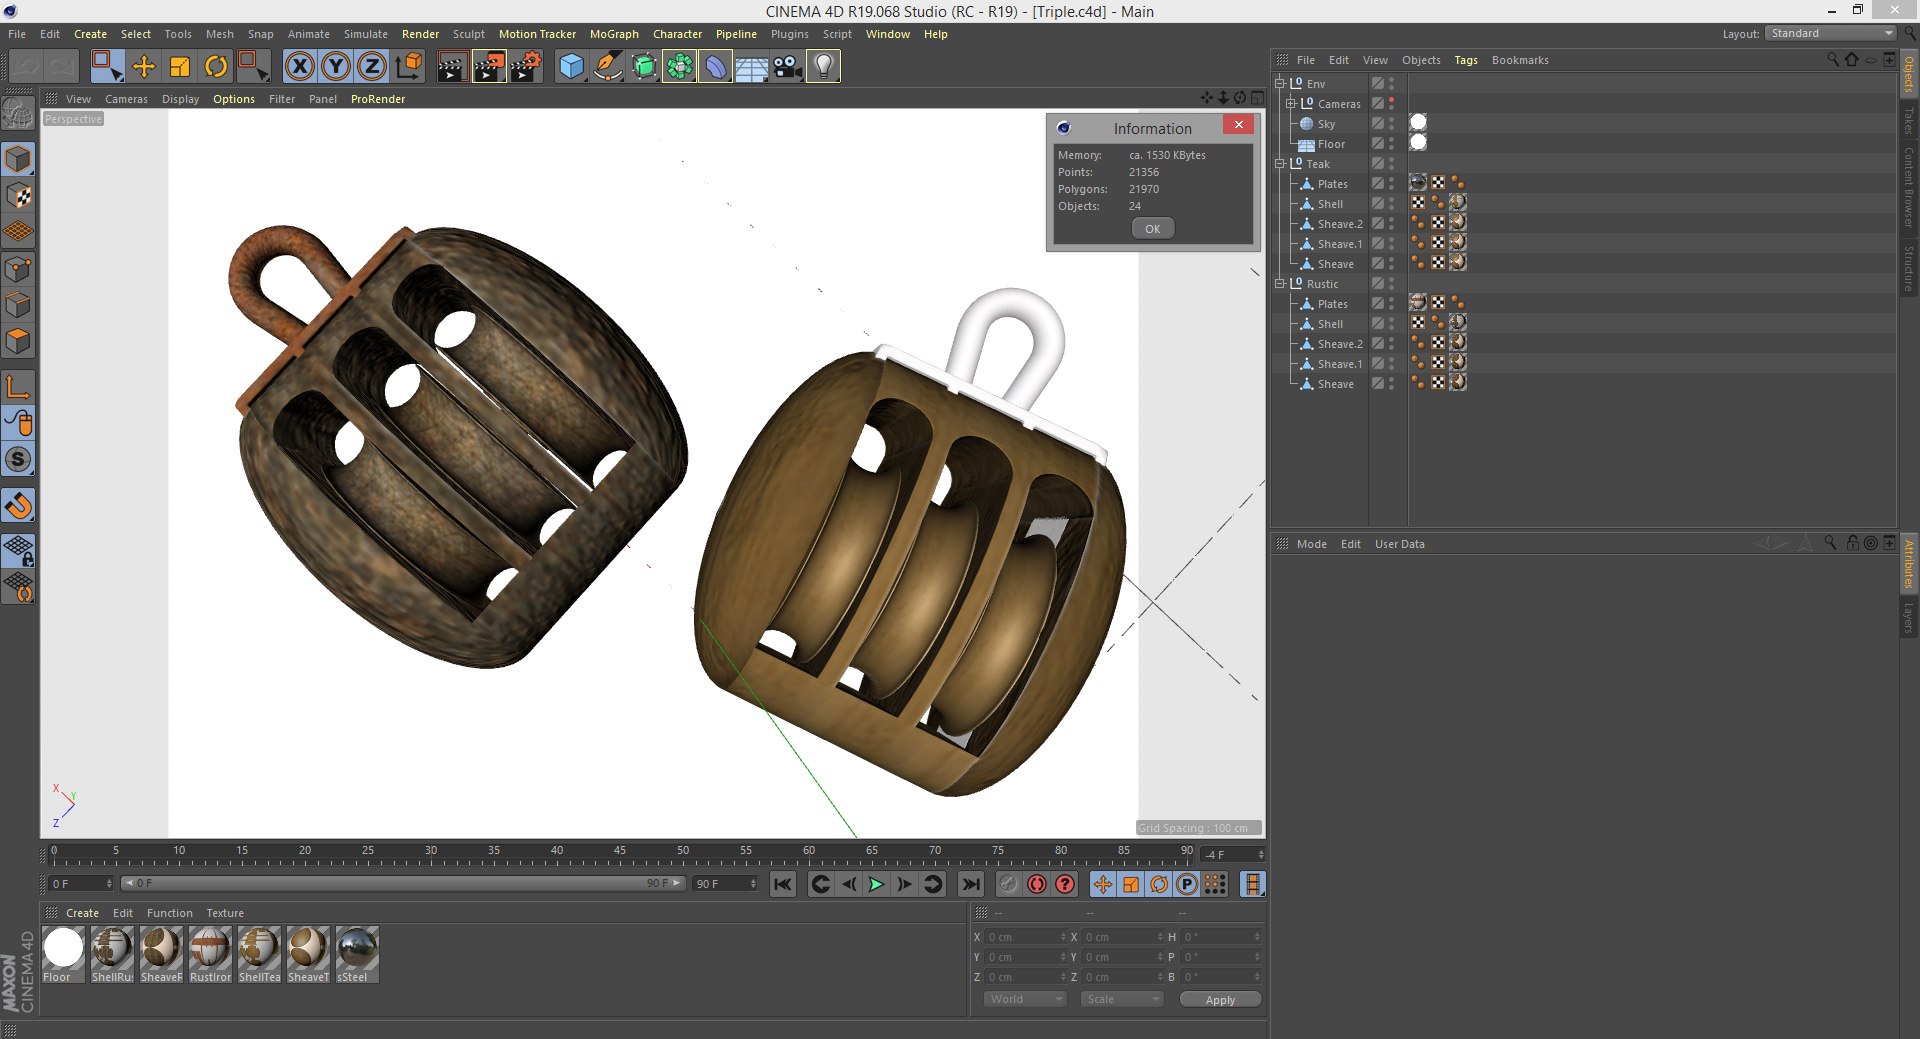Image resolution: width=1920 pixels, height=1039 pixels.
Task: Open the Simulate menu
Action: pos(366,34)
